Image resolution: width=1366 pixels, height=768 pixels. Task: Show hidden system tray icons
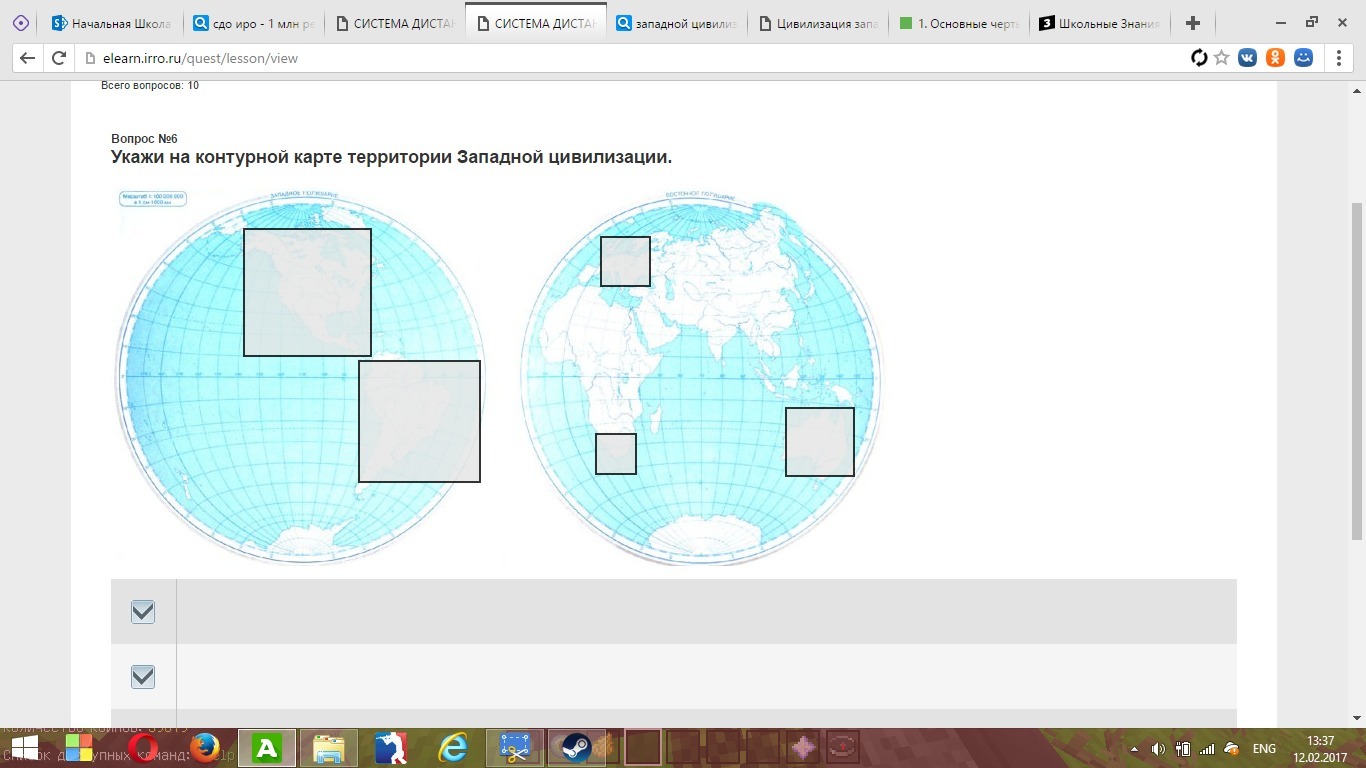1134,749
